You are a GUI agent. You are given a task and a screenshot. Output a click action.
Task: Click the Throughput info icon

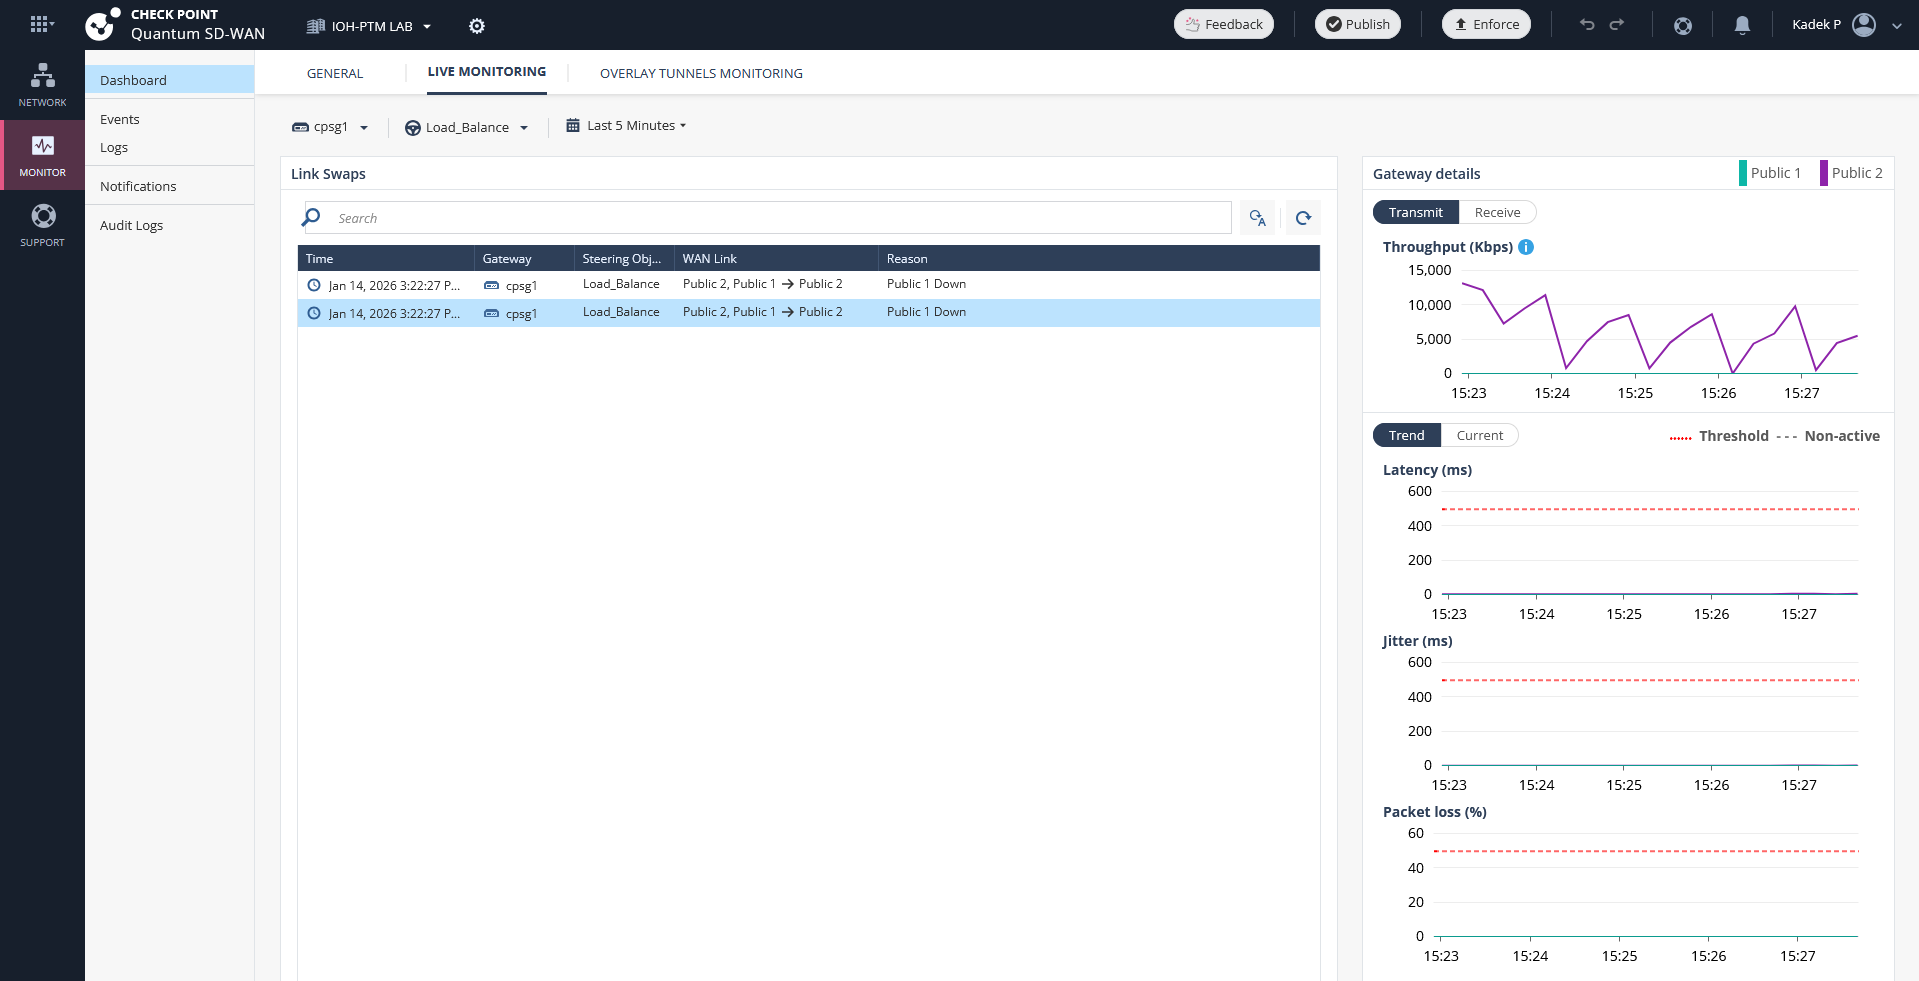pos(1526,247)
